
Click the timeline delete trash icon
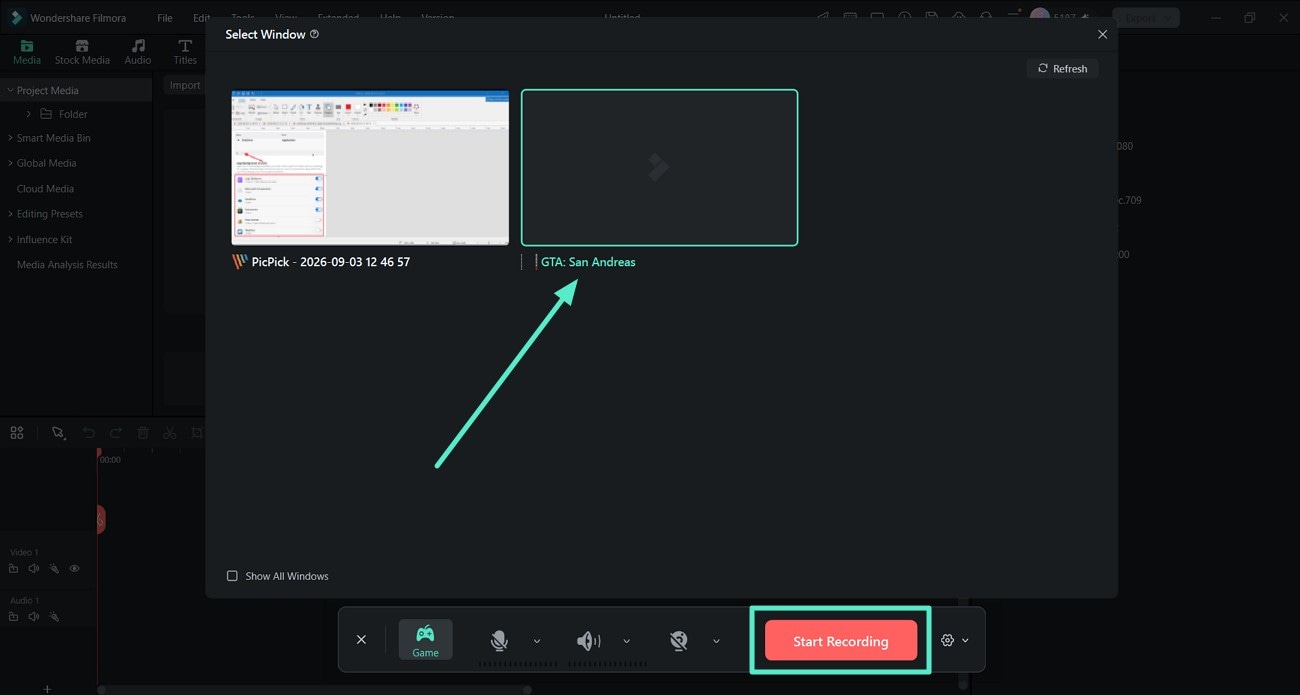(143, 433)
